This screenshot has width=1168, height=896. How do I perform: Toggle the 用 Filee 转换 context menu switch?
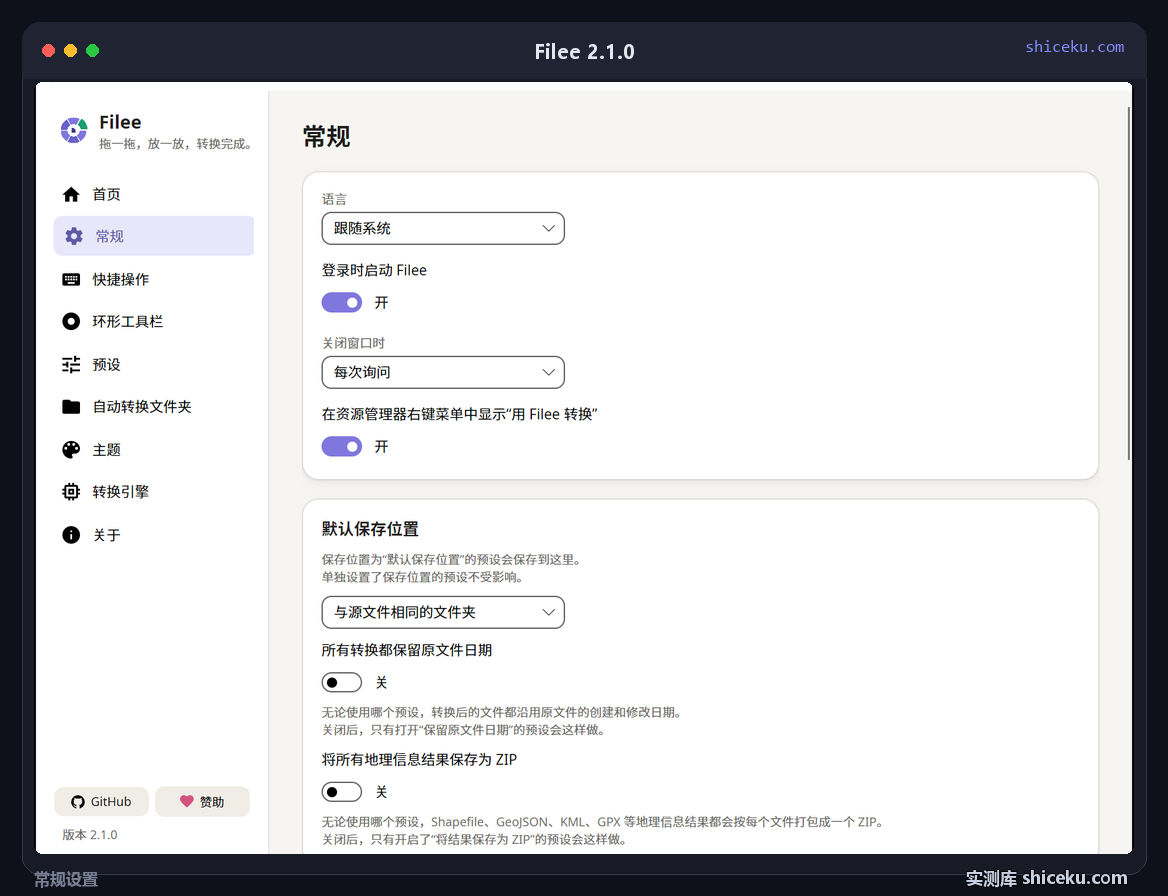tap(342, 446)
